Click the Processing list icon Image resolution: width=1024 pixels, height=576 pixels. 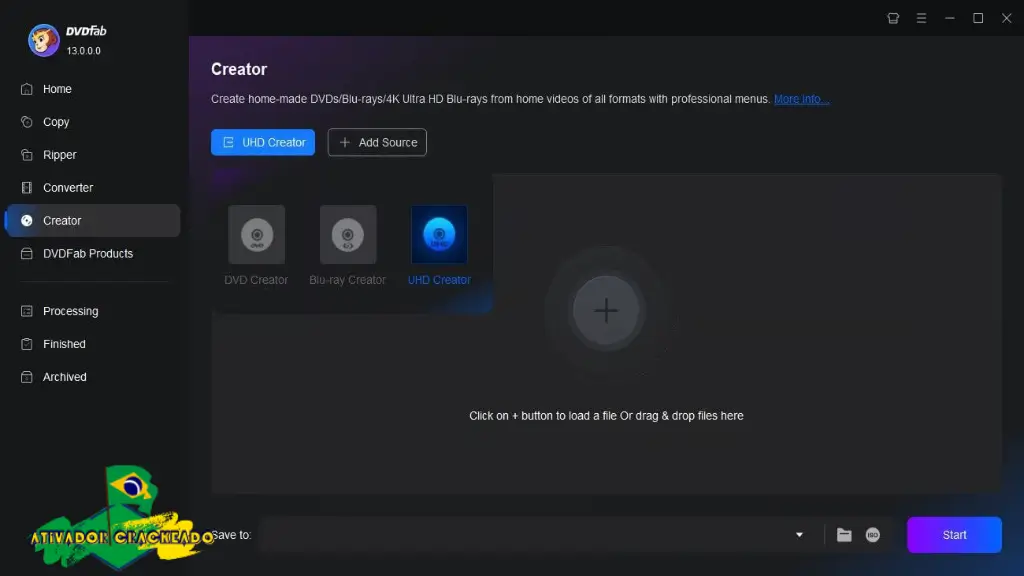[27, 311]
